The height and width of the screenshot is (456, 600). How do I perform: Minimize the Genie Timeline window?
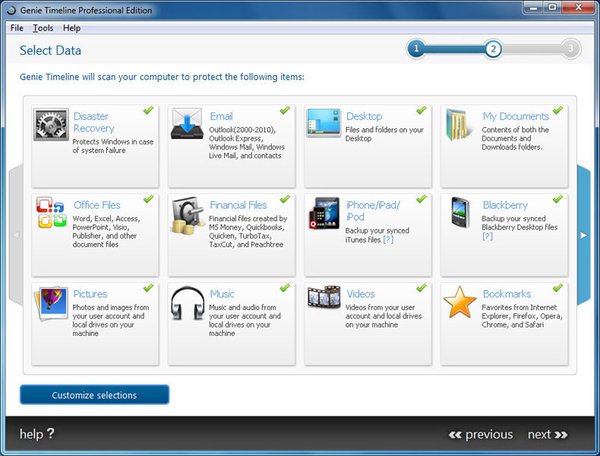534,7
